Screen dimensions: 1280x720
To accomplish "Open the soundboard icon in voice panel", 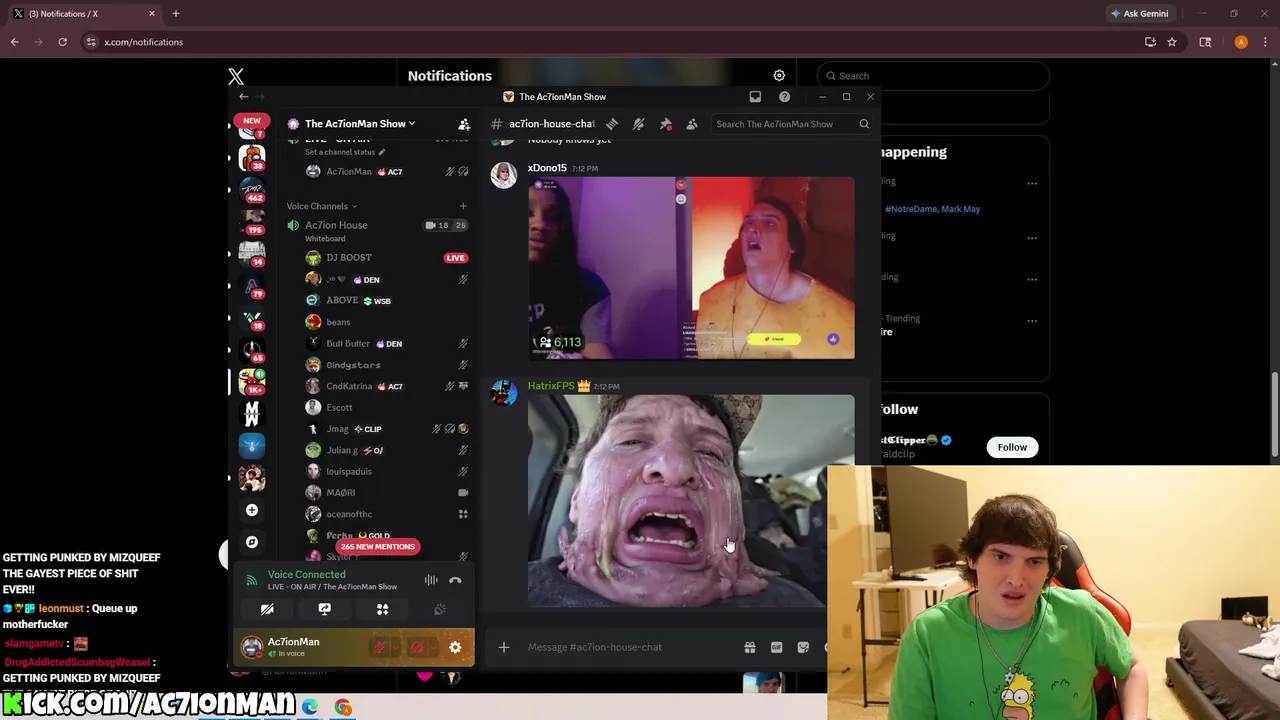I will click(x=440, y=609).
